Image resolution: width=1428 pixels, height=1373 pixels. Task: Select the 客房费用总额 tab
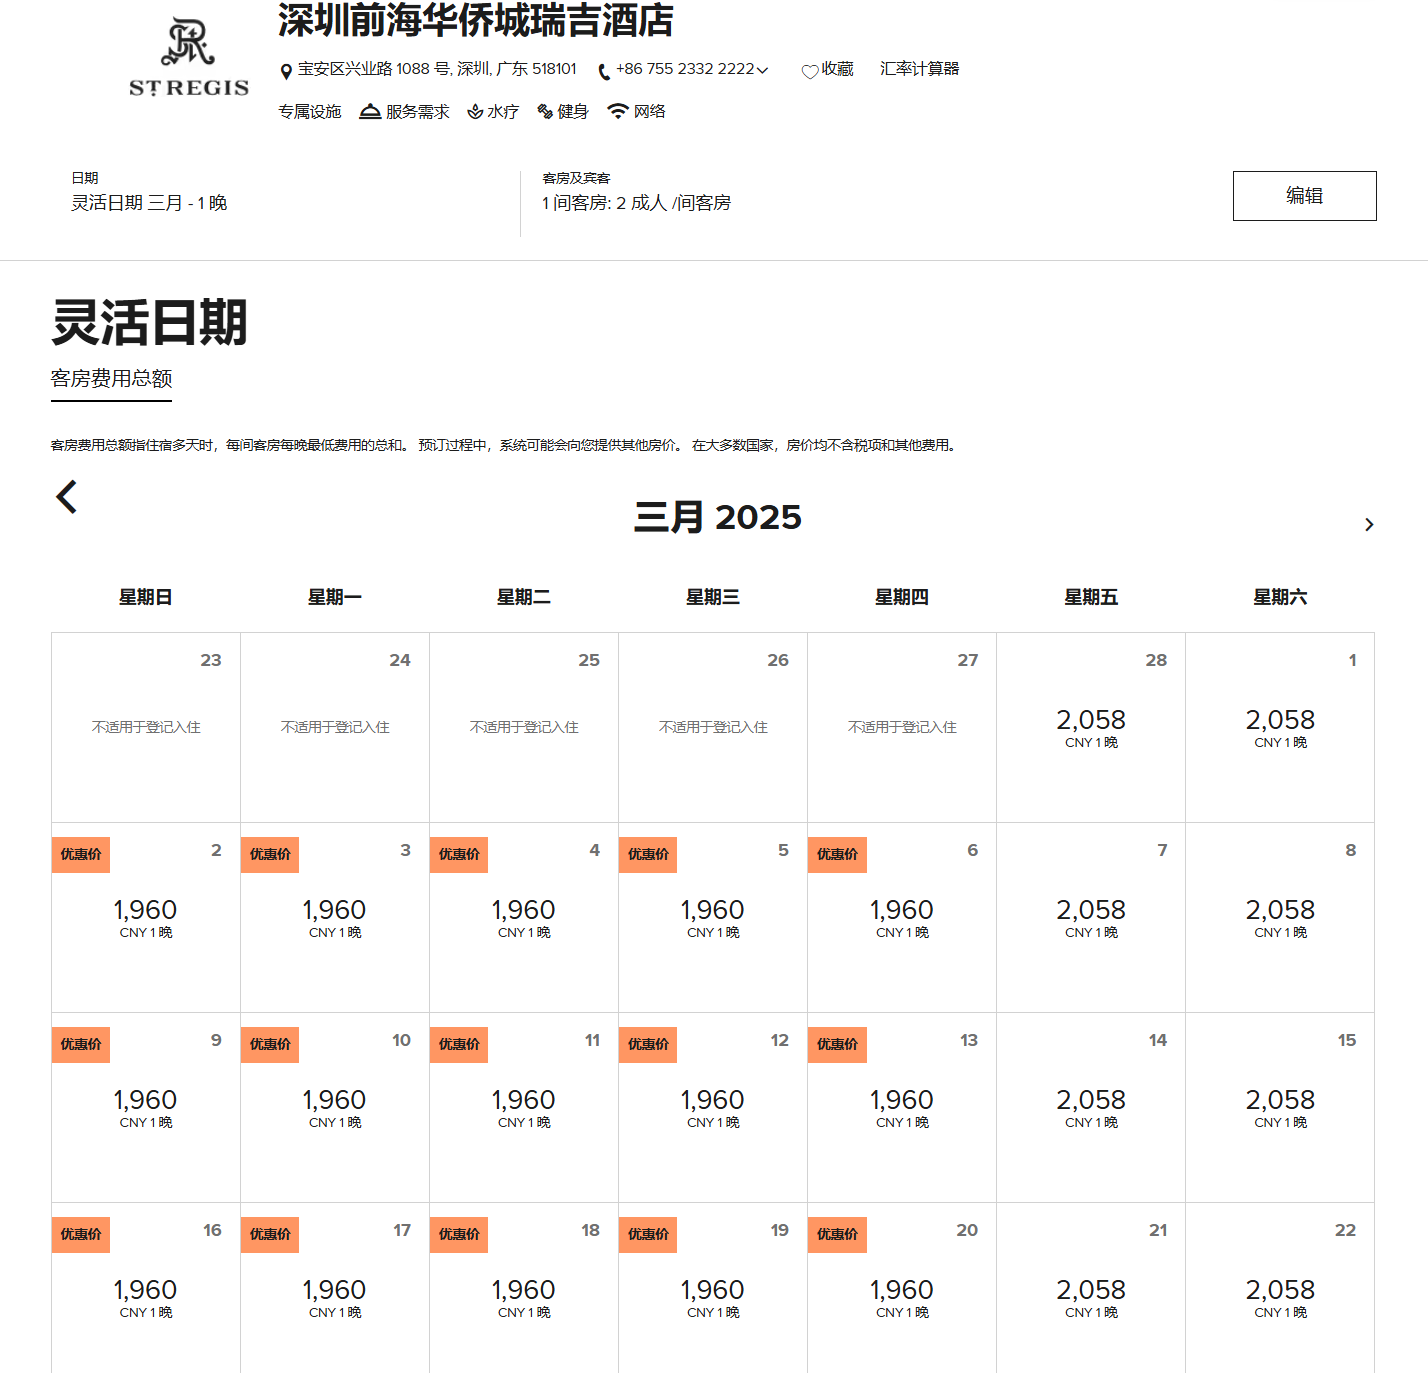[112, 380]
